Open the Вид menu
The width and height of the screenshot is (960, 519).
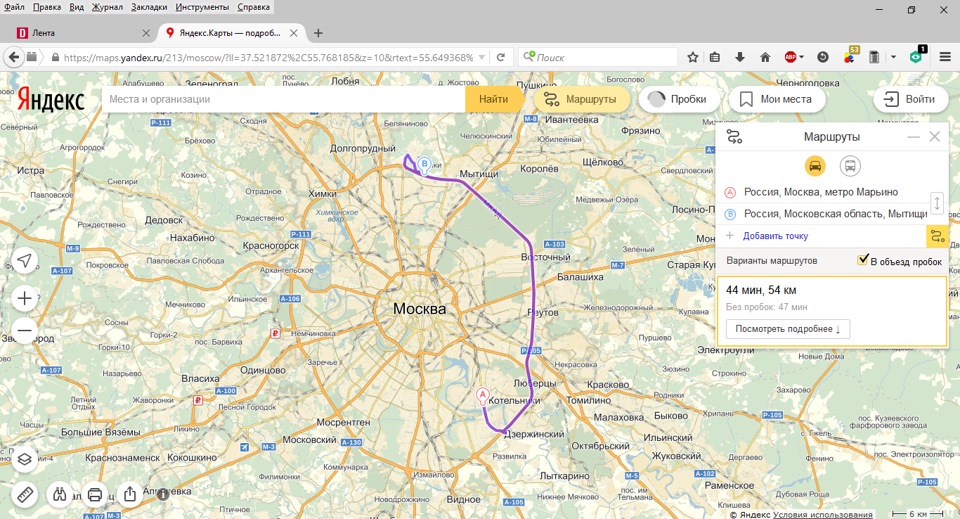[77, 7]
